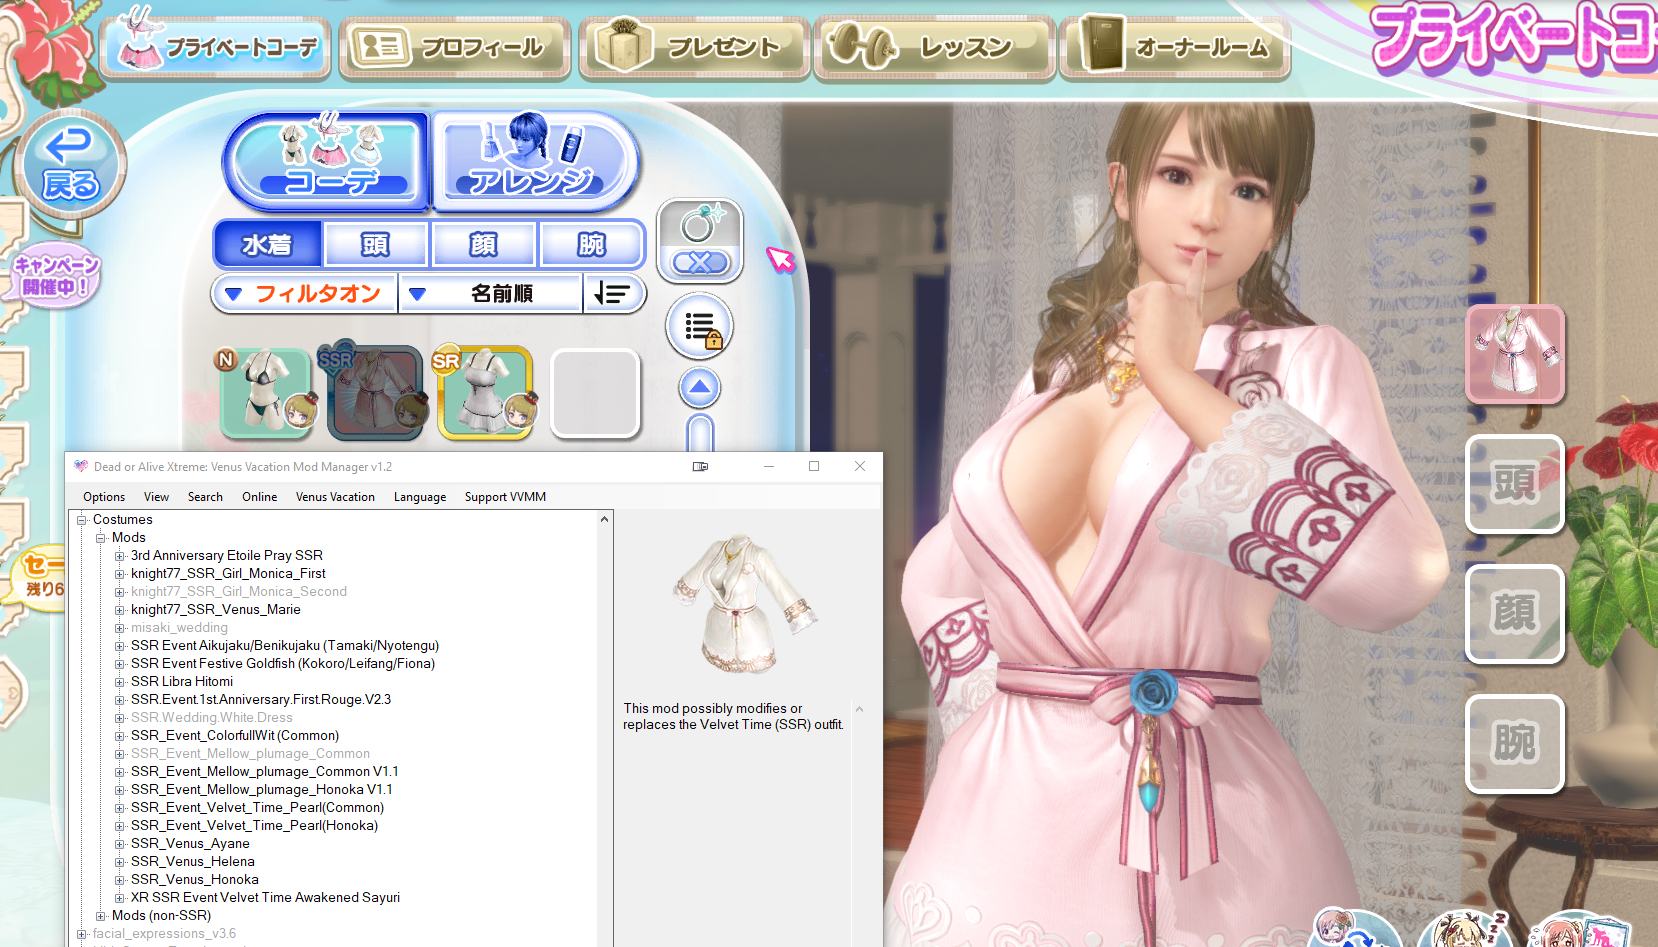Open Venus Vacation menu in Mod Manager
This screenshot has height=947, width=1658.
335,497
